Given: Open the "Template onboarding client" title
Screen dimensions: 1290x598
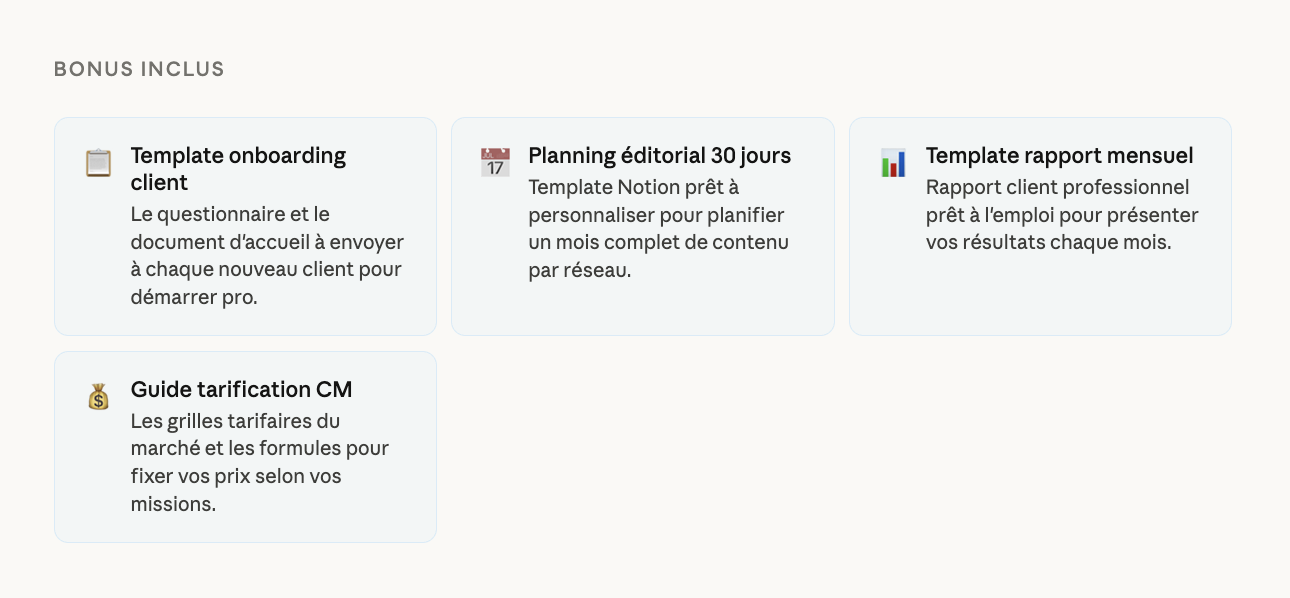Looking at the screenshot, I should pyautogui.click(x=238, y=169).
